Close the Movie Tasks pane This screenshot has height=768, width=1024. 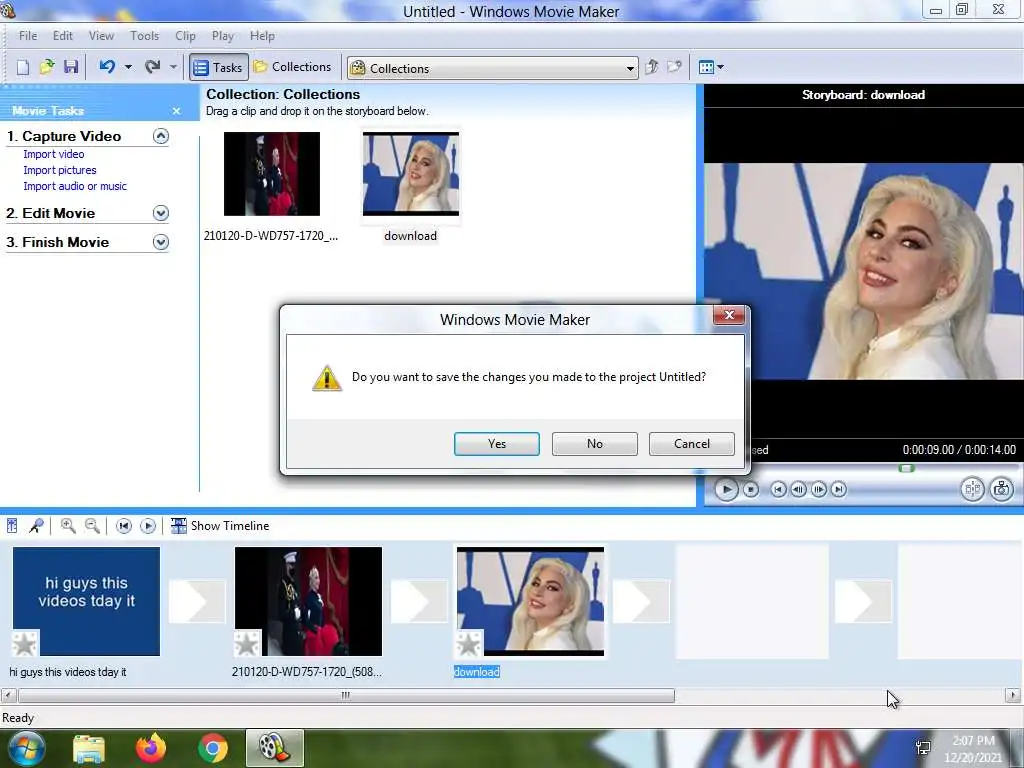(x=176, y=111)
